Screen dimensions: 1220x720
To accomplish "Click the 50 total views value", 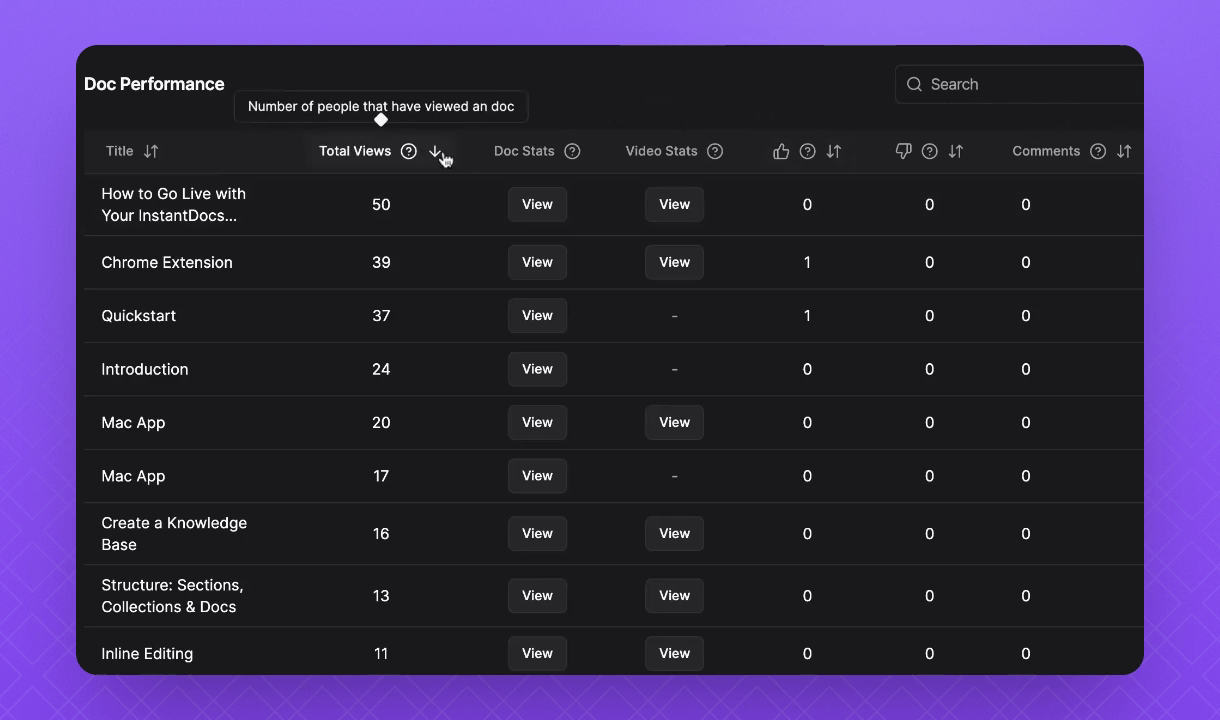I will (381, 204).
